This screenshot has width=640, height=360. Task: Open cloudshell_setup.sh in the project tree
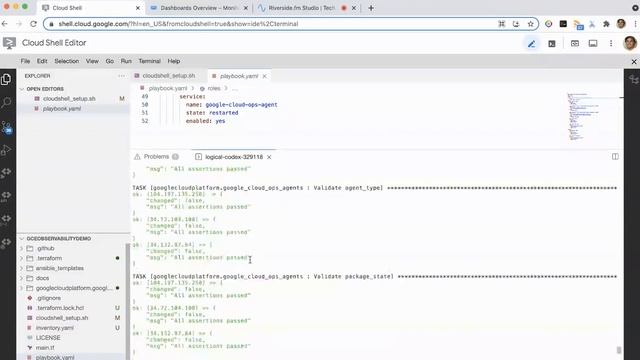tap(62, 318)
